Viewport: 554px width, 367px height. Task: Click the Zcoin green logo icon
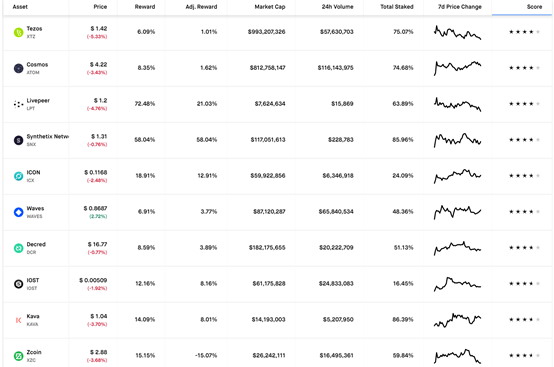18,356
